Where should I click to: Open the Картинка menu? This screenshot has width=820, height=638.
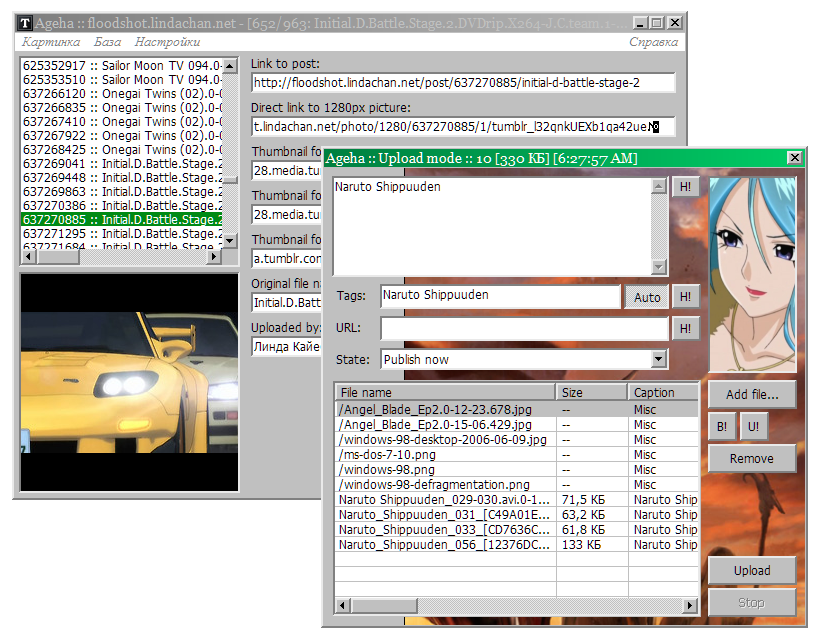(x=51, y=42)
